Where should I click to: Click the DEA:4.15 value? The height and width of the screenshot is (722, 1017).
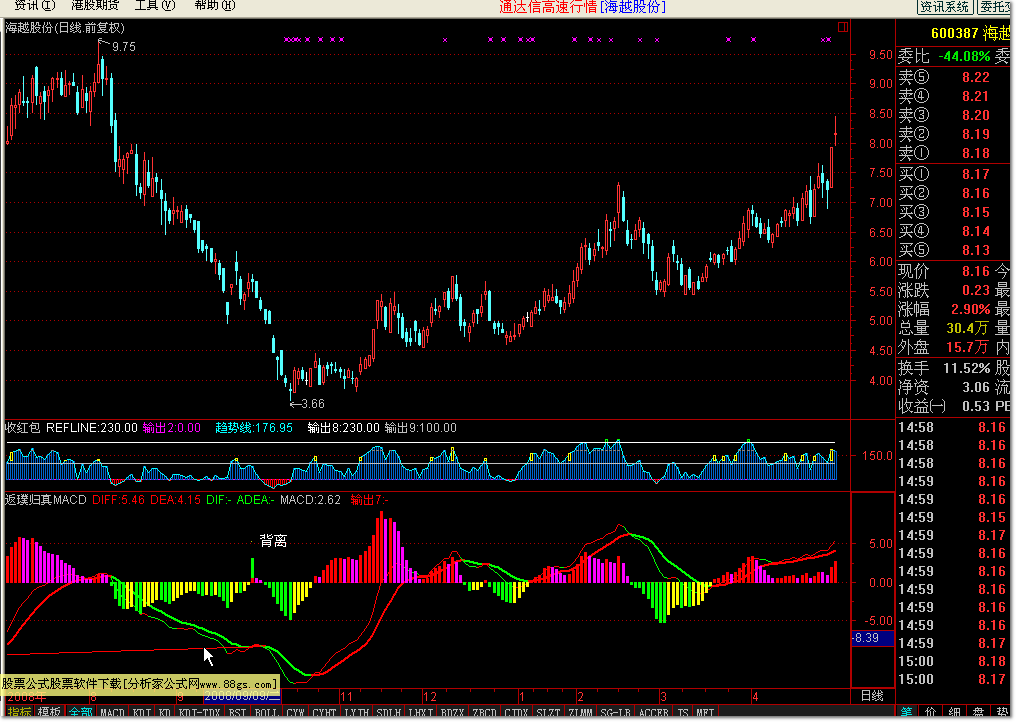175,499
